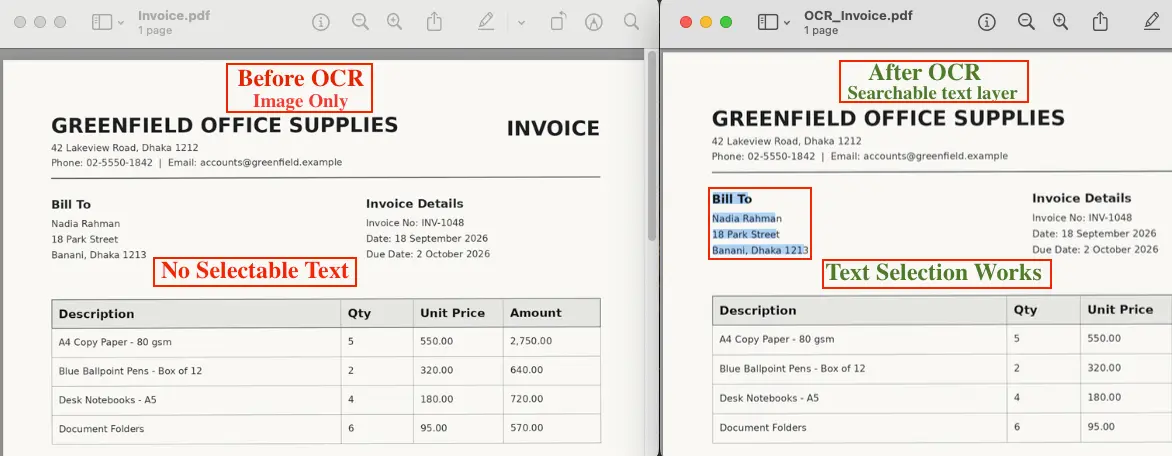Toggle sidebar in the OCR_Invoice.pdf window
The image size is (1172, 456).
coord(768,22)
